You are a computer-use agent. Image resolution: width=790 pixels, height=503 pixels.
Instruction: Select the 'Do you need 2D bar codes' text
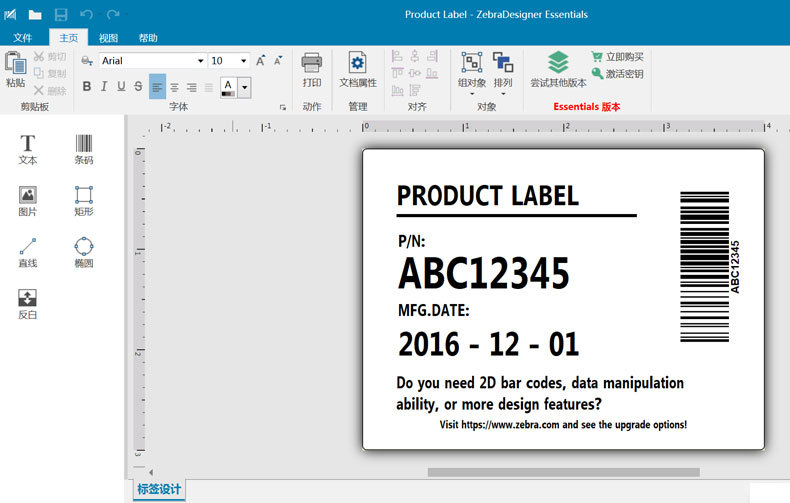pos(540,394)
